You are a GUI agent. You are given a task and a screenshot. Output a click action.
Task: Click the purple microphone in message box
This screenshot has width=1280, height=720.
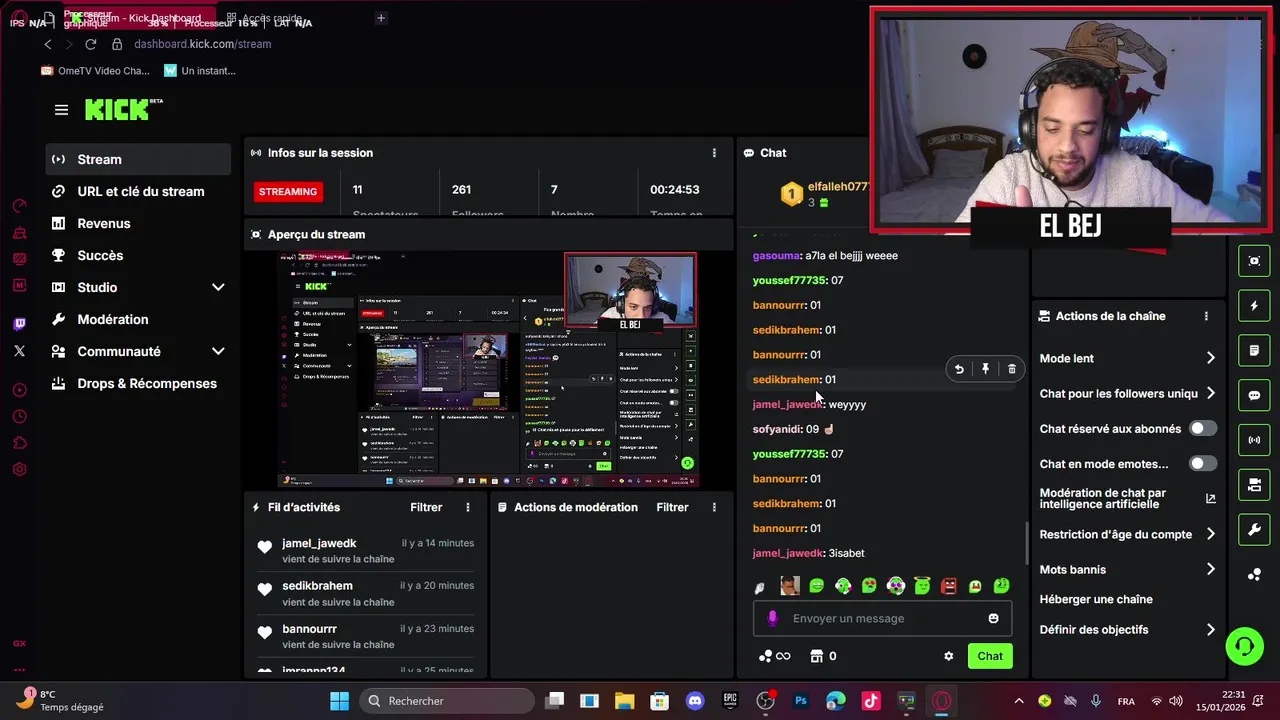772,618
